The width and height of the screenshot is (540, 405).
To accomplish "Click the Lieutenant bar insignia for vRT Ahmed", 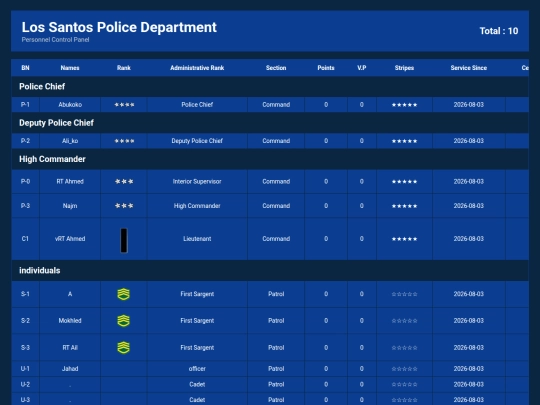I will 124,240.
